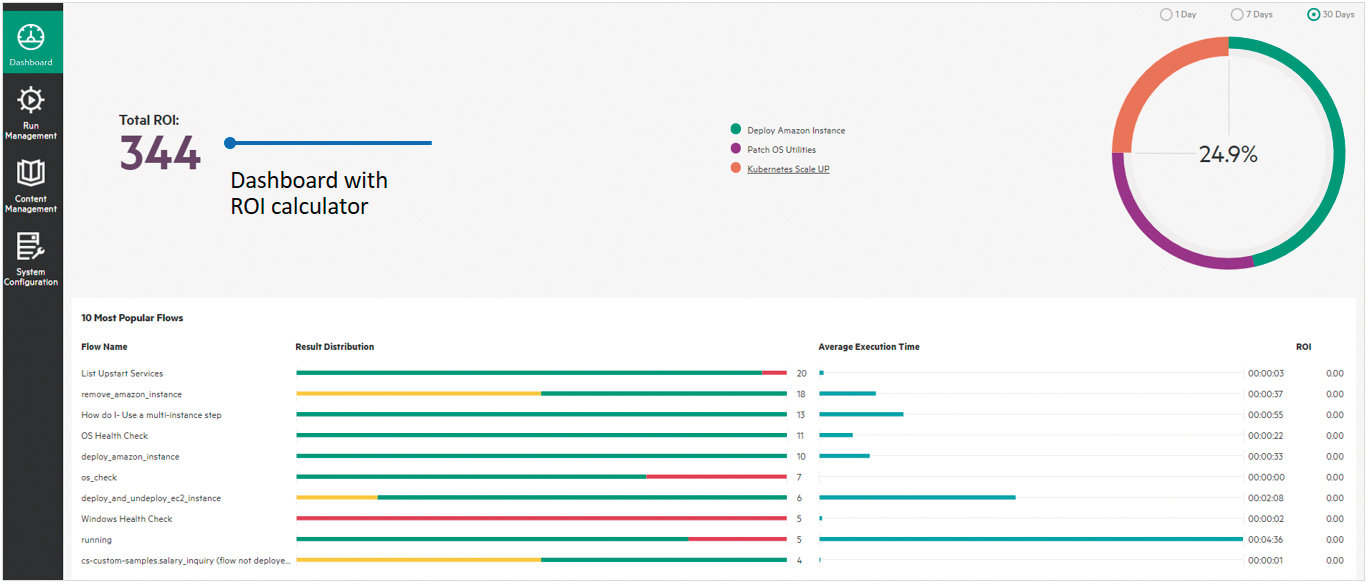
Task: Select the 30 Days time range
Action: coord(1313,15)
